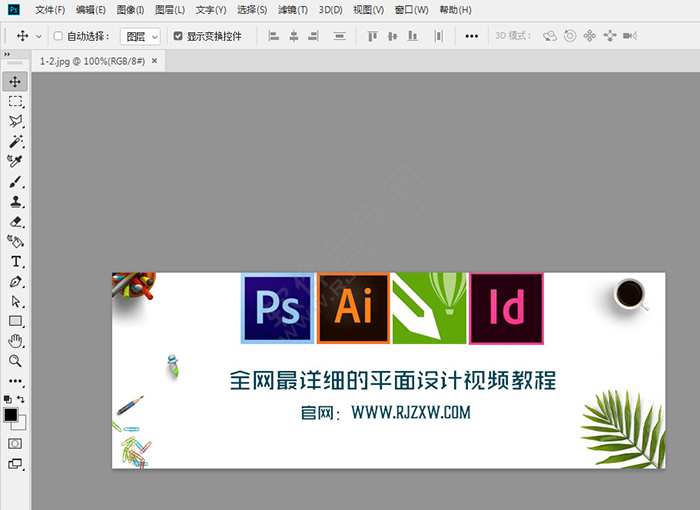This screenshot has height=510, width=700.
Task: Distribute layers horizontally
Action: click(439, 36)
